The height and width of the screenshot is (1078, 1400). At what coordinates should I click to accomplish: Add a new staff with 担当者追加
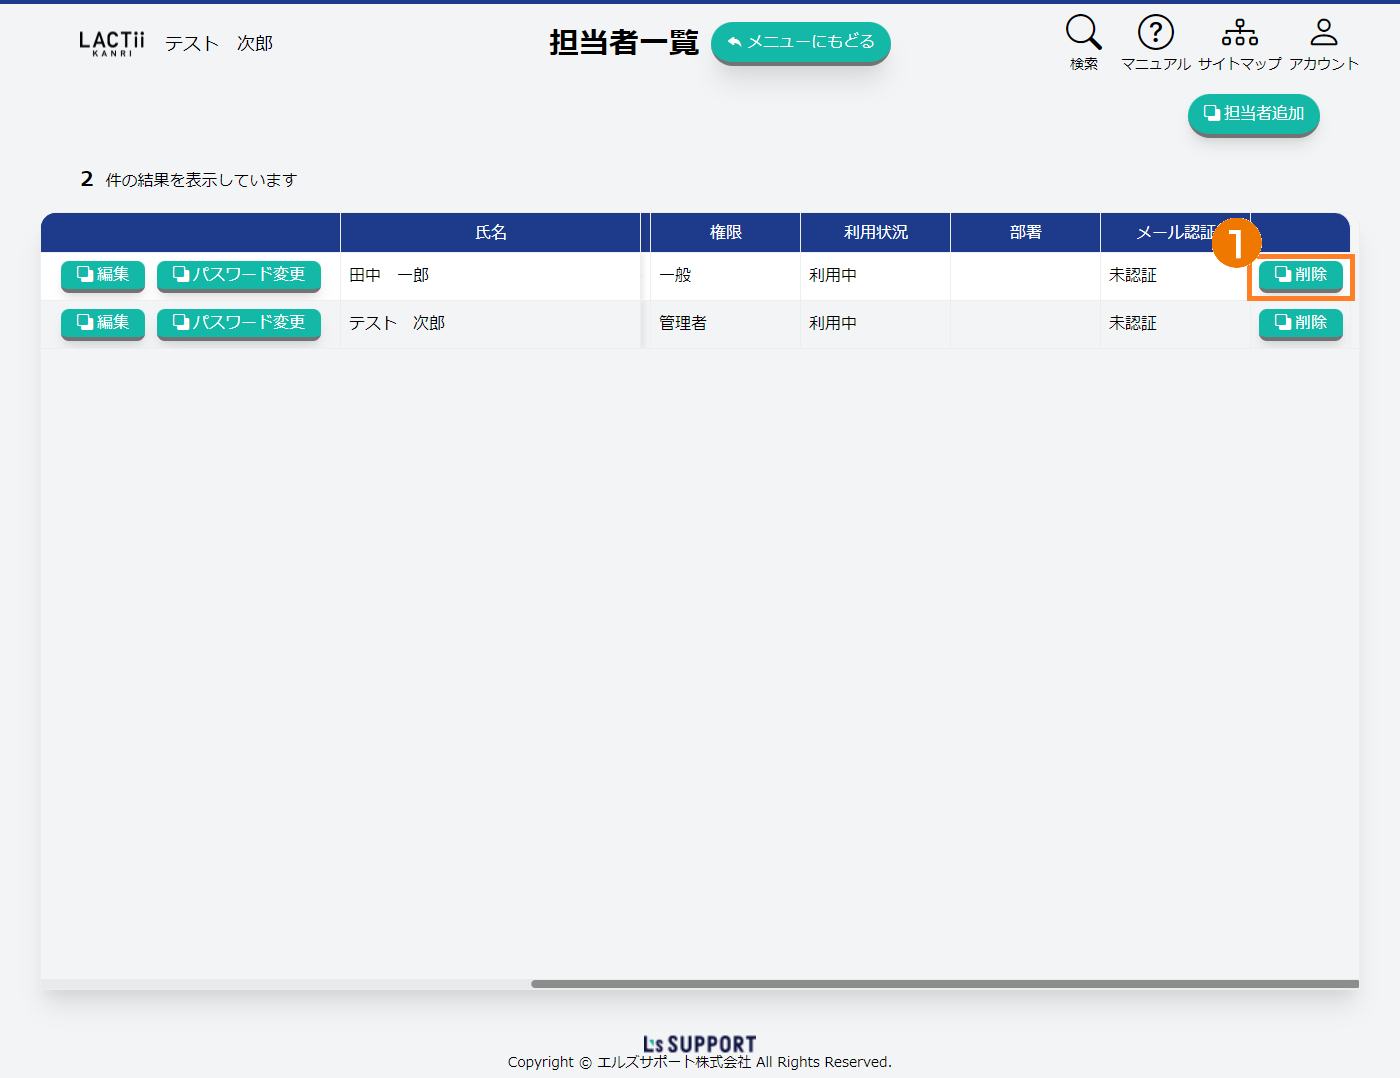[1253, 114]
